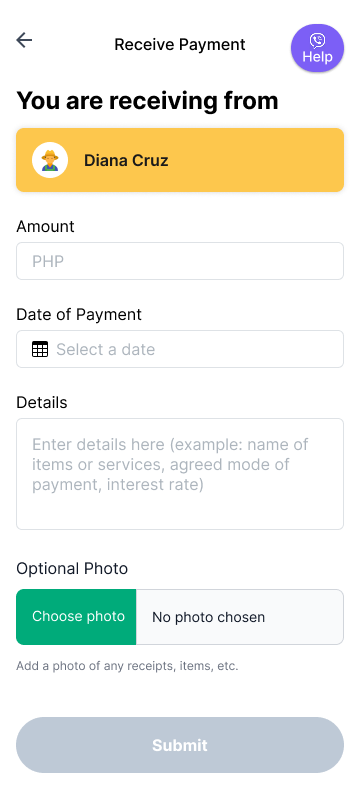Viewport: 360px width, 800px height.
Task: Click the calendar grid icon
Action: tap(40, 349)
